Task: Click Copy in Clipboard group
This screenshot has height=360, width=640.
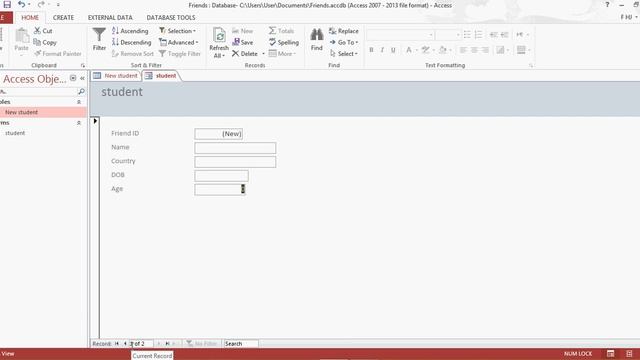Action: pyautogui.click(x=45, y=42)
